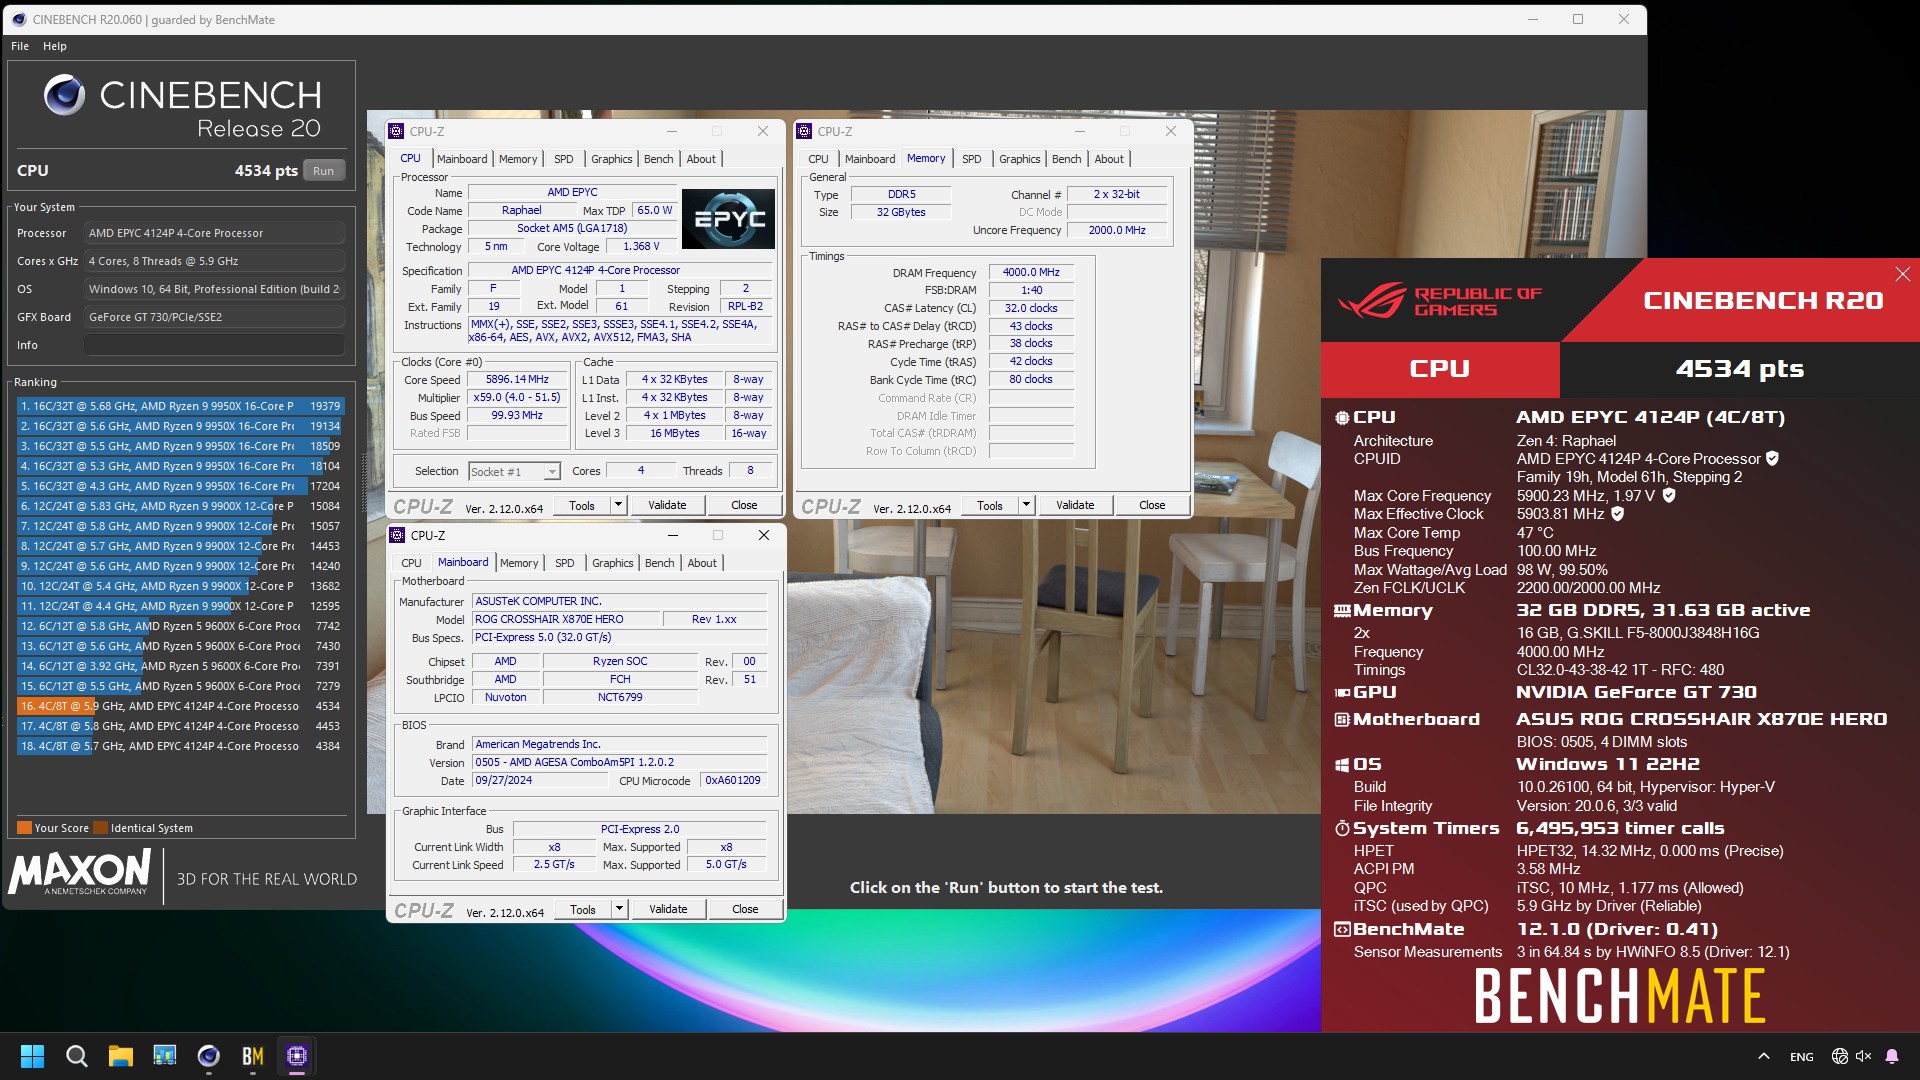Screen dimensions: 1920x1080
Task: Click CPU-Z Memory window title icon
Action: (805, 131)
